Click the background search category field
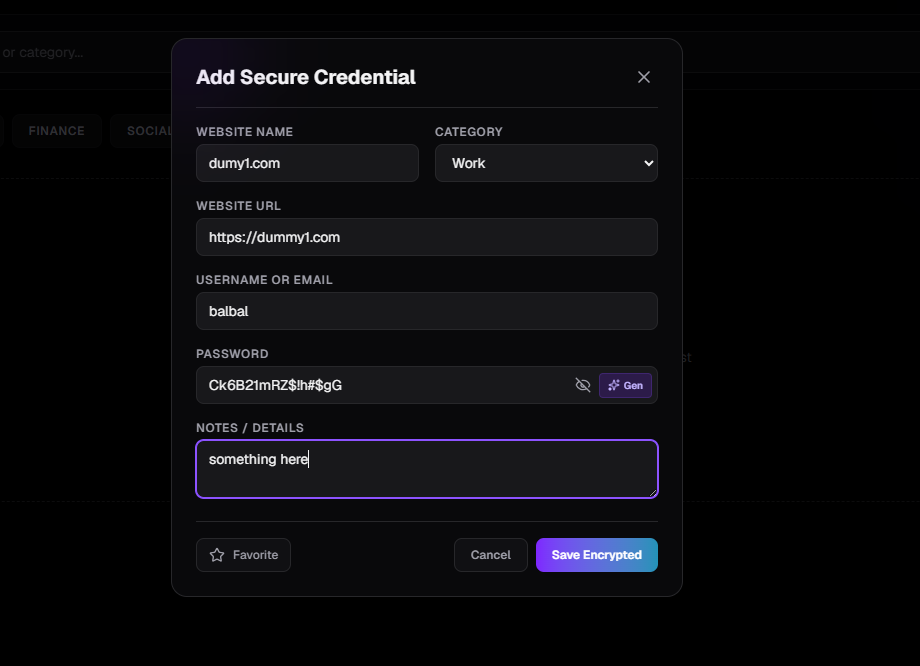Viewport: 920px width, 666px height. point(85,52)
